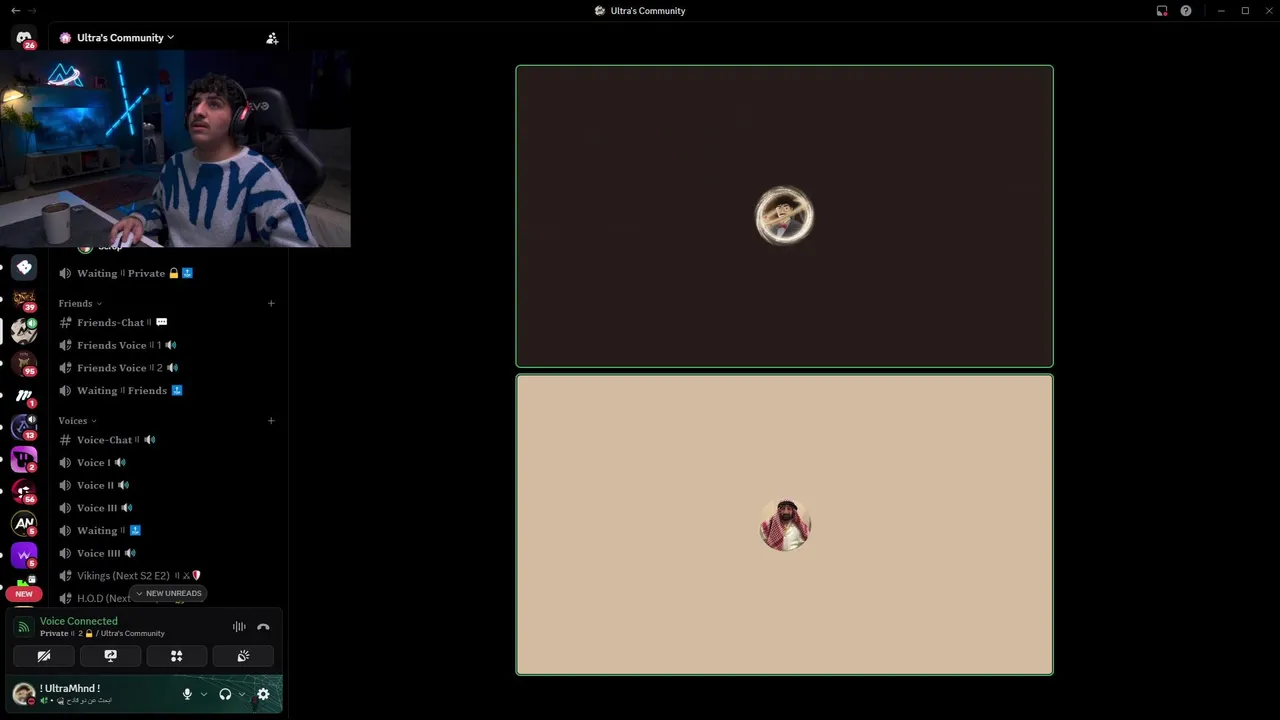Select bottom beige participant tile
Image resolution: width=1280 pixels, height=720 pixels.
[x=784, y=525]
